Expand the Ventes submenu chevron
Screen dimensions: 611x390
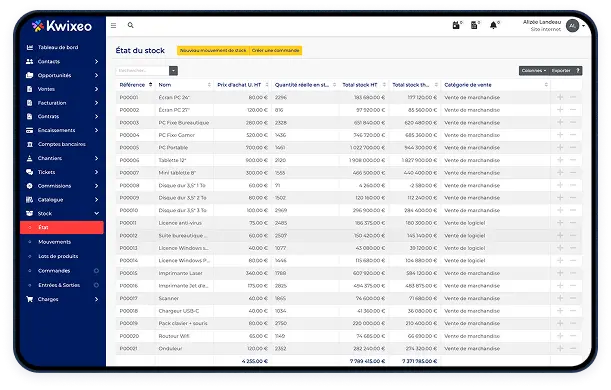click(x=96, y=89)
